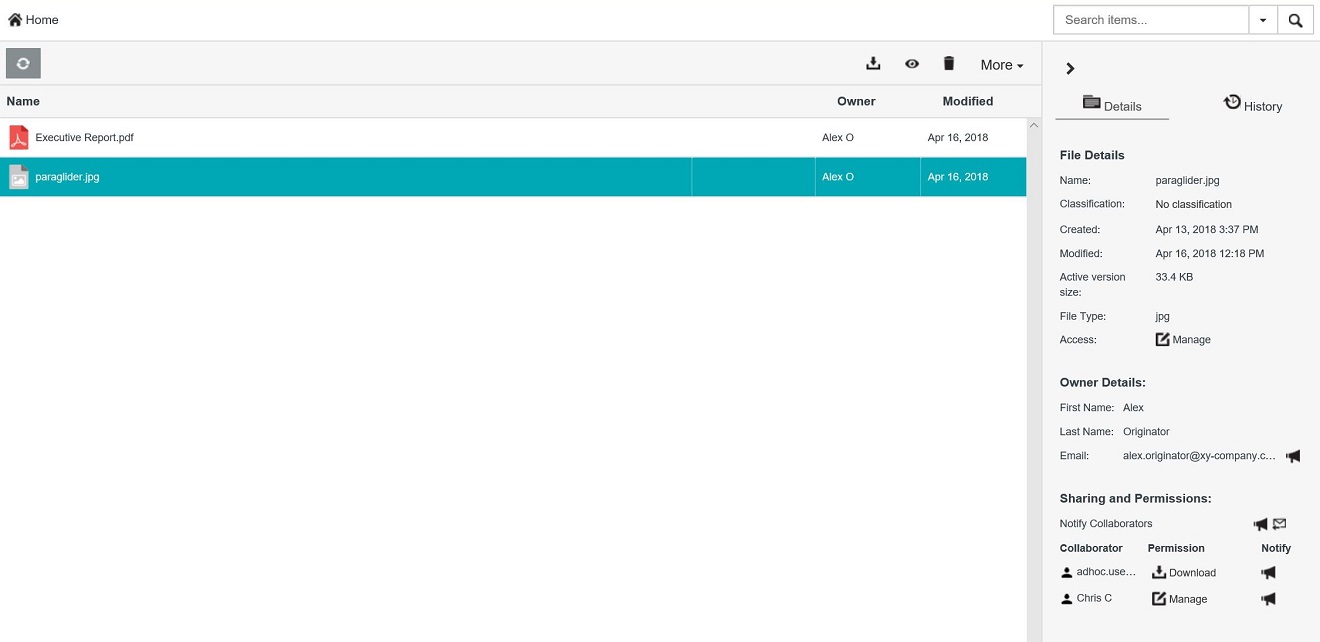Screen dimensions: 1320x642
Task: Collapse the details panel with chevron
Action: (x=1070, y=69)
